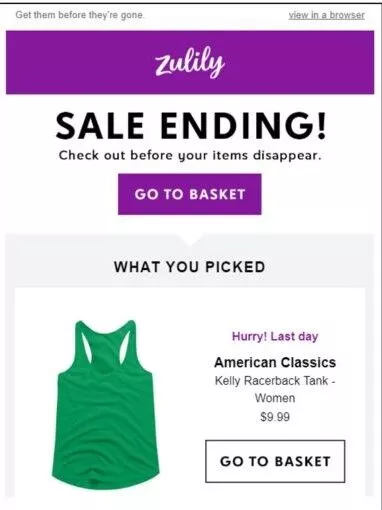This screenshot has height=510, width=382.
Task: Click the Kelly Racerback Tank product title
Action: tap(275, 389)
